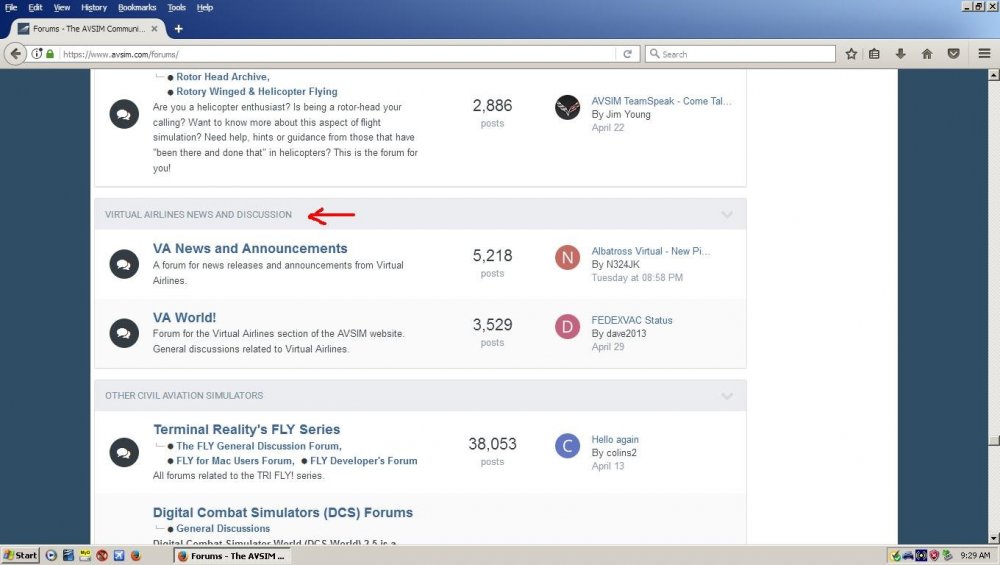Show bookmarks list icon in toolbar
Viewport: 1000px width, 565px height.
[874, 54]
